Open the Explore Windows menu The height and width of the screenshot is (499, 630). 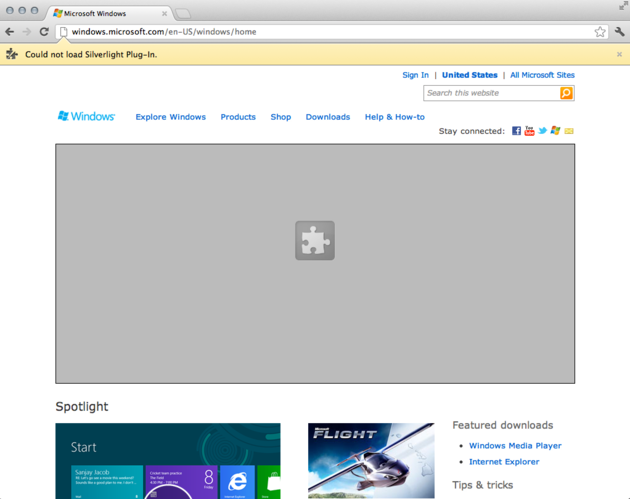(170, 117)
